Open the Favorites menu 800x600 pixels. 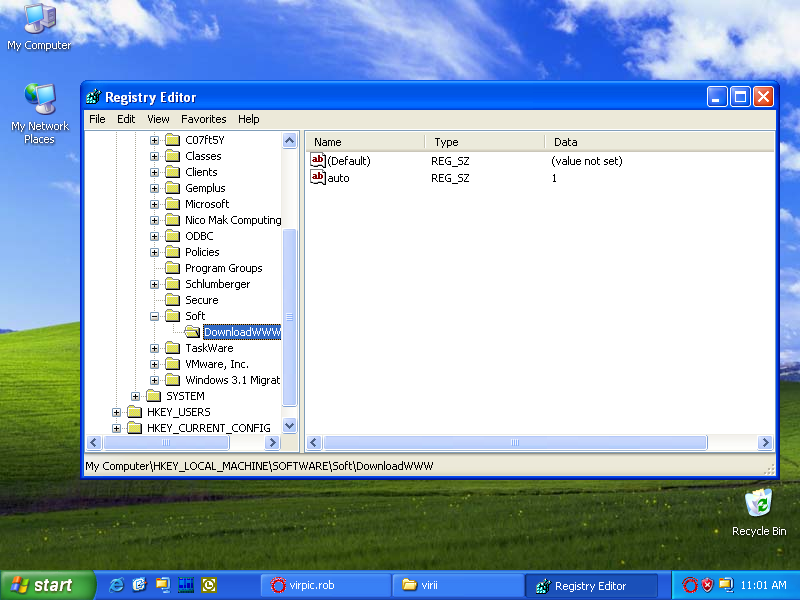pyautogui.click(x=204, y=119)
